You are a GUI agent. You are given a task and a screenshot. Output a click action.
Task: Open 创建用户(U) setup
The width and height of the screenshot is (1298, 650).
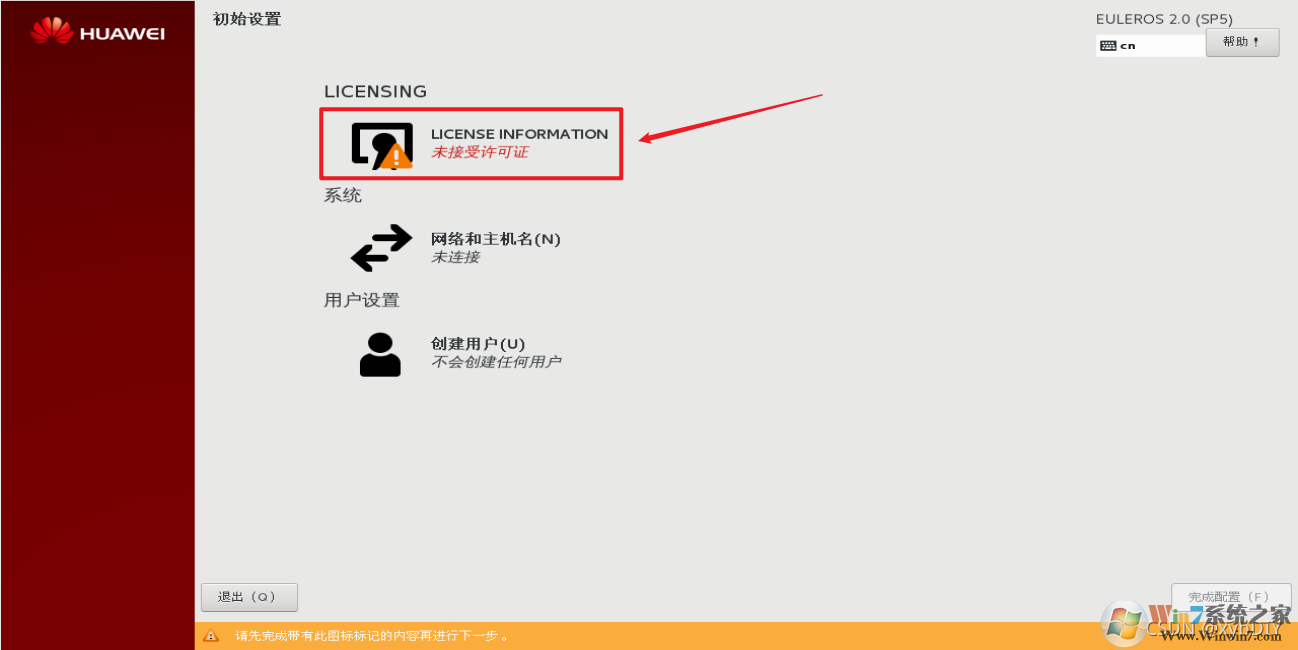(478, 344)
